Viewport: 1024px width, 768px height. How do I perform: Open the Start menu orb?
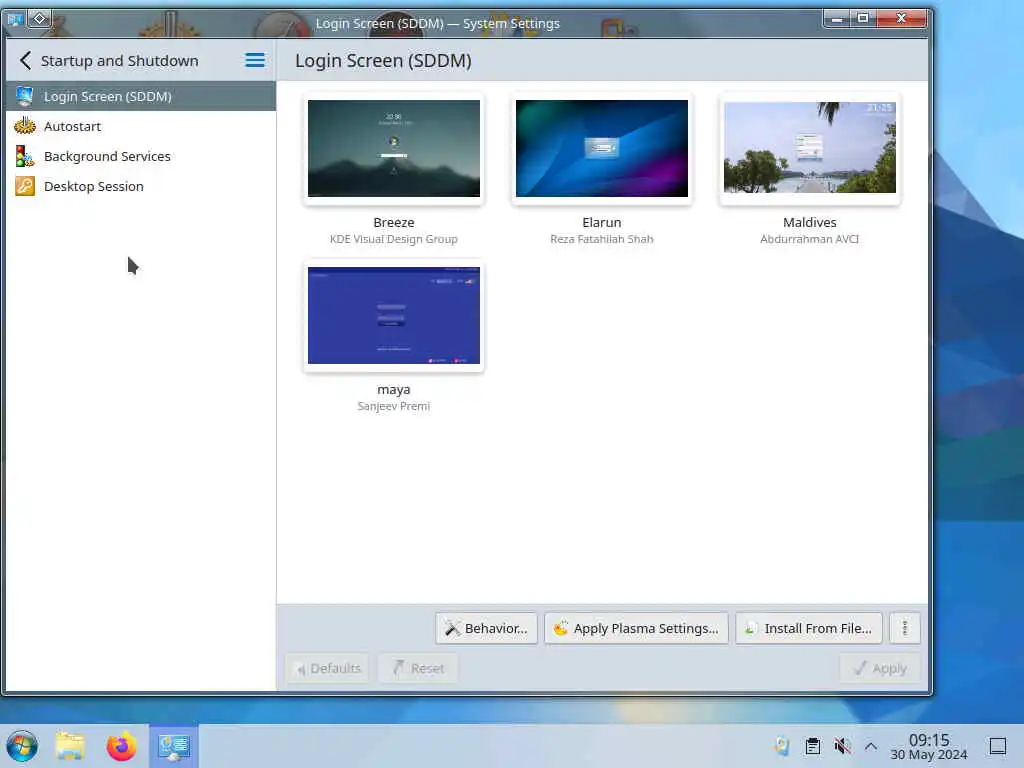click(22, 746)
